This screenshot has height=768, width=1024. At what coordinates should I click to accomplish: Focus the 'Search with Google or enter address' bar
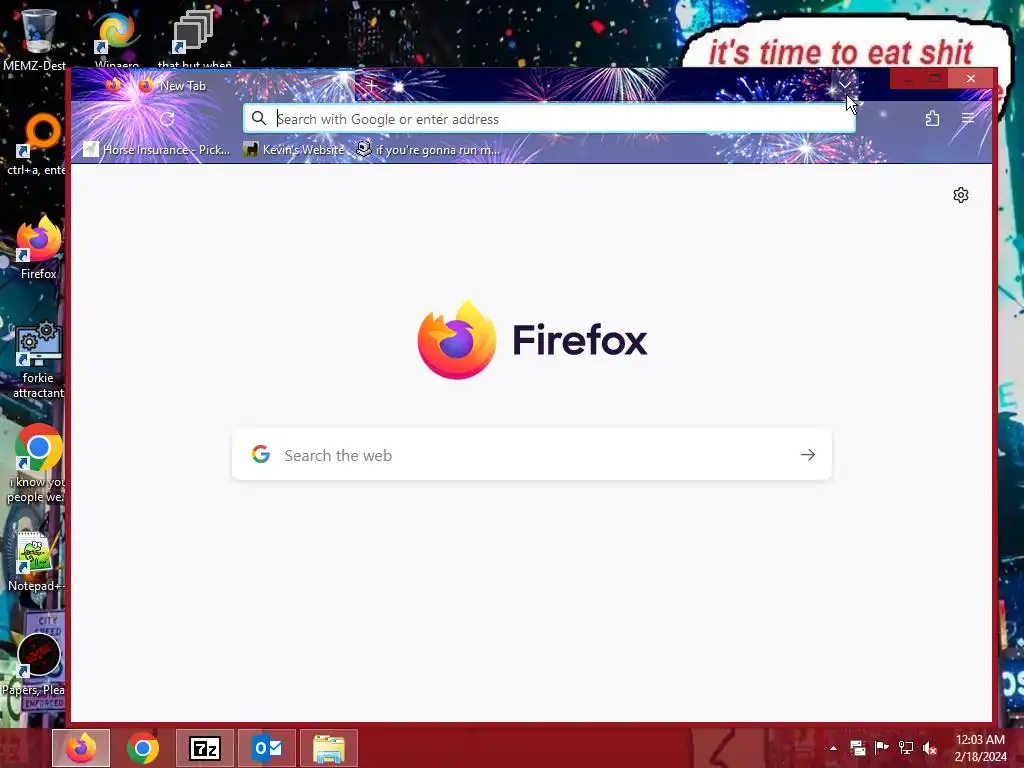click(x=549, y=119)
